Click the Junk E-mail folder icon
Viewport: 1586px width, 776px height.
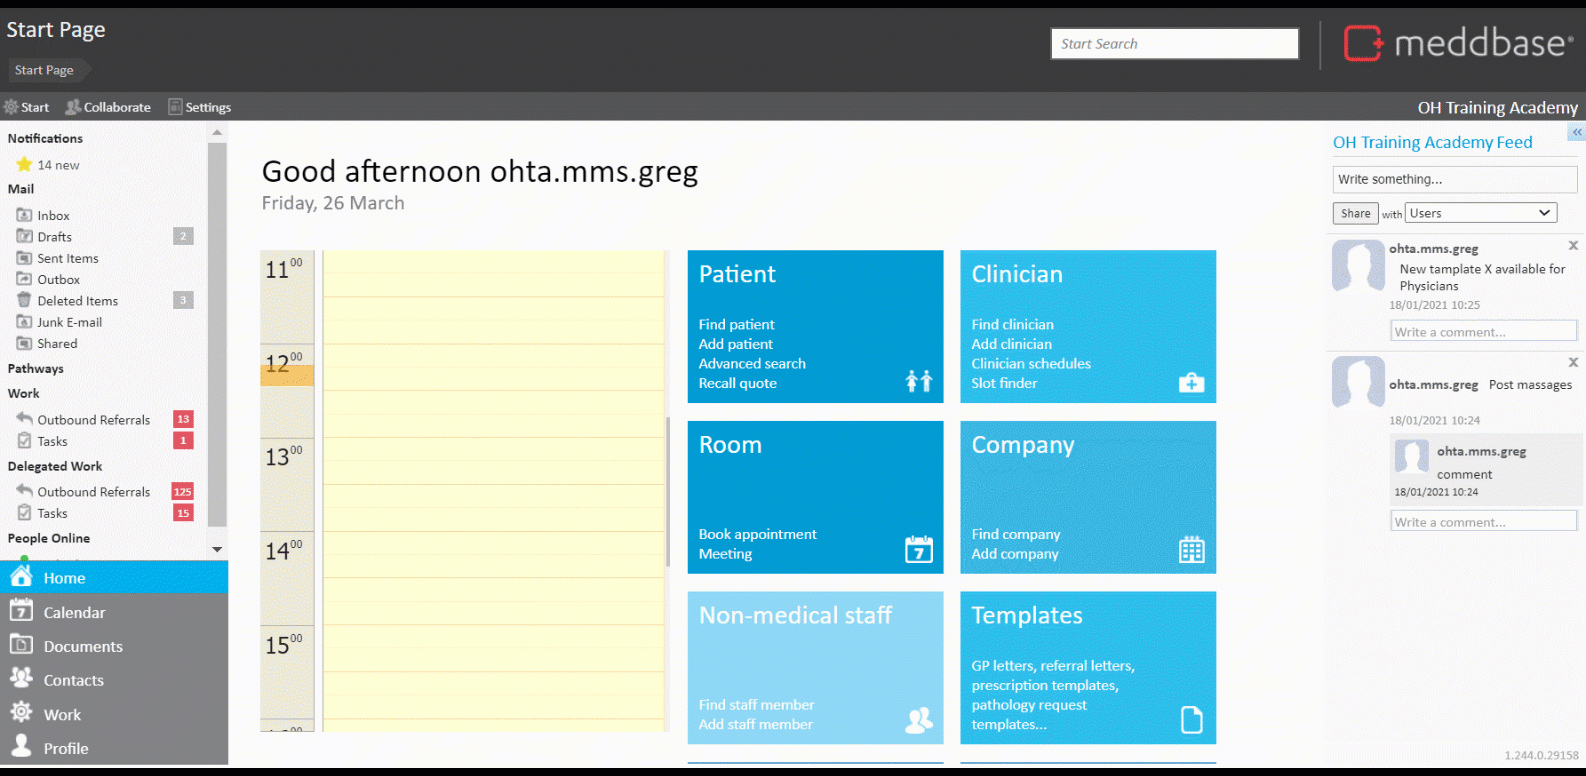tap(24, 322)
